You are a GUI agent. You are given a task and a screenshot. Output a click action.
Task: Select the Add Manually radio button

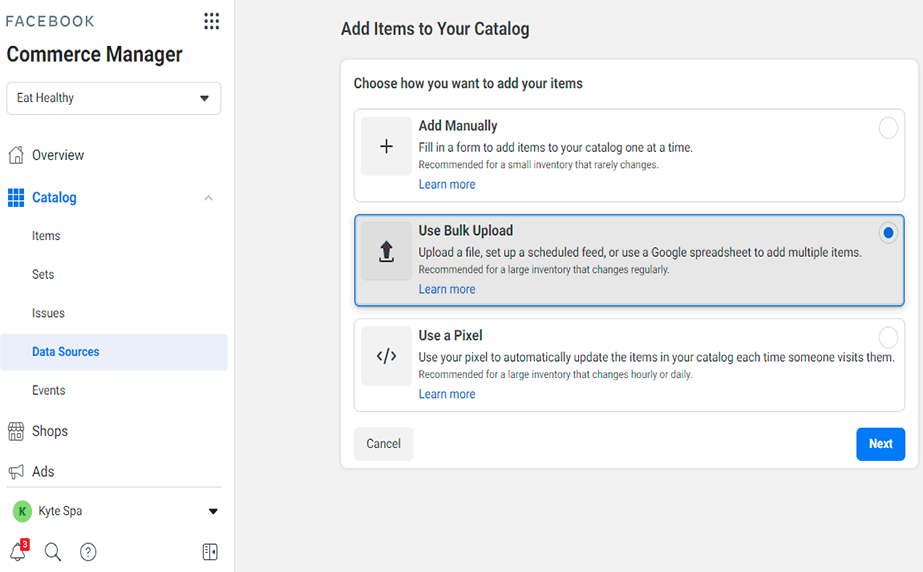pos(888,128)
